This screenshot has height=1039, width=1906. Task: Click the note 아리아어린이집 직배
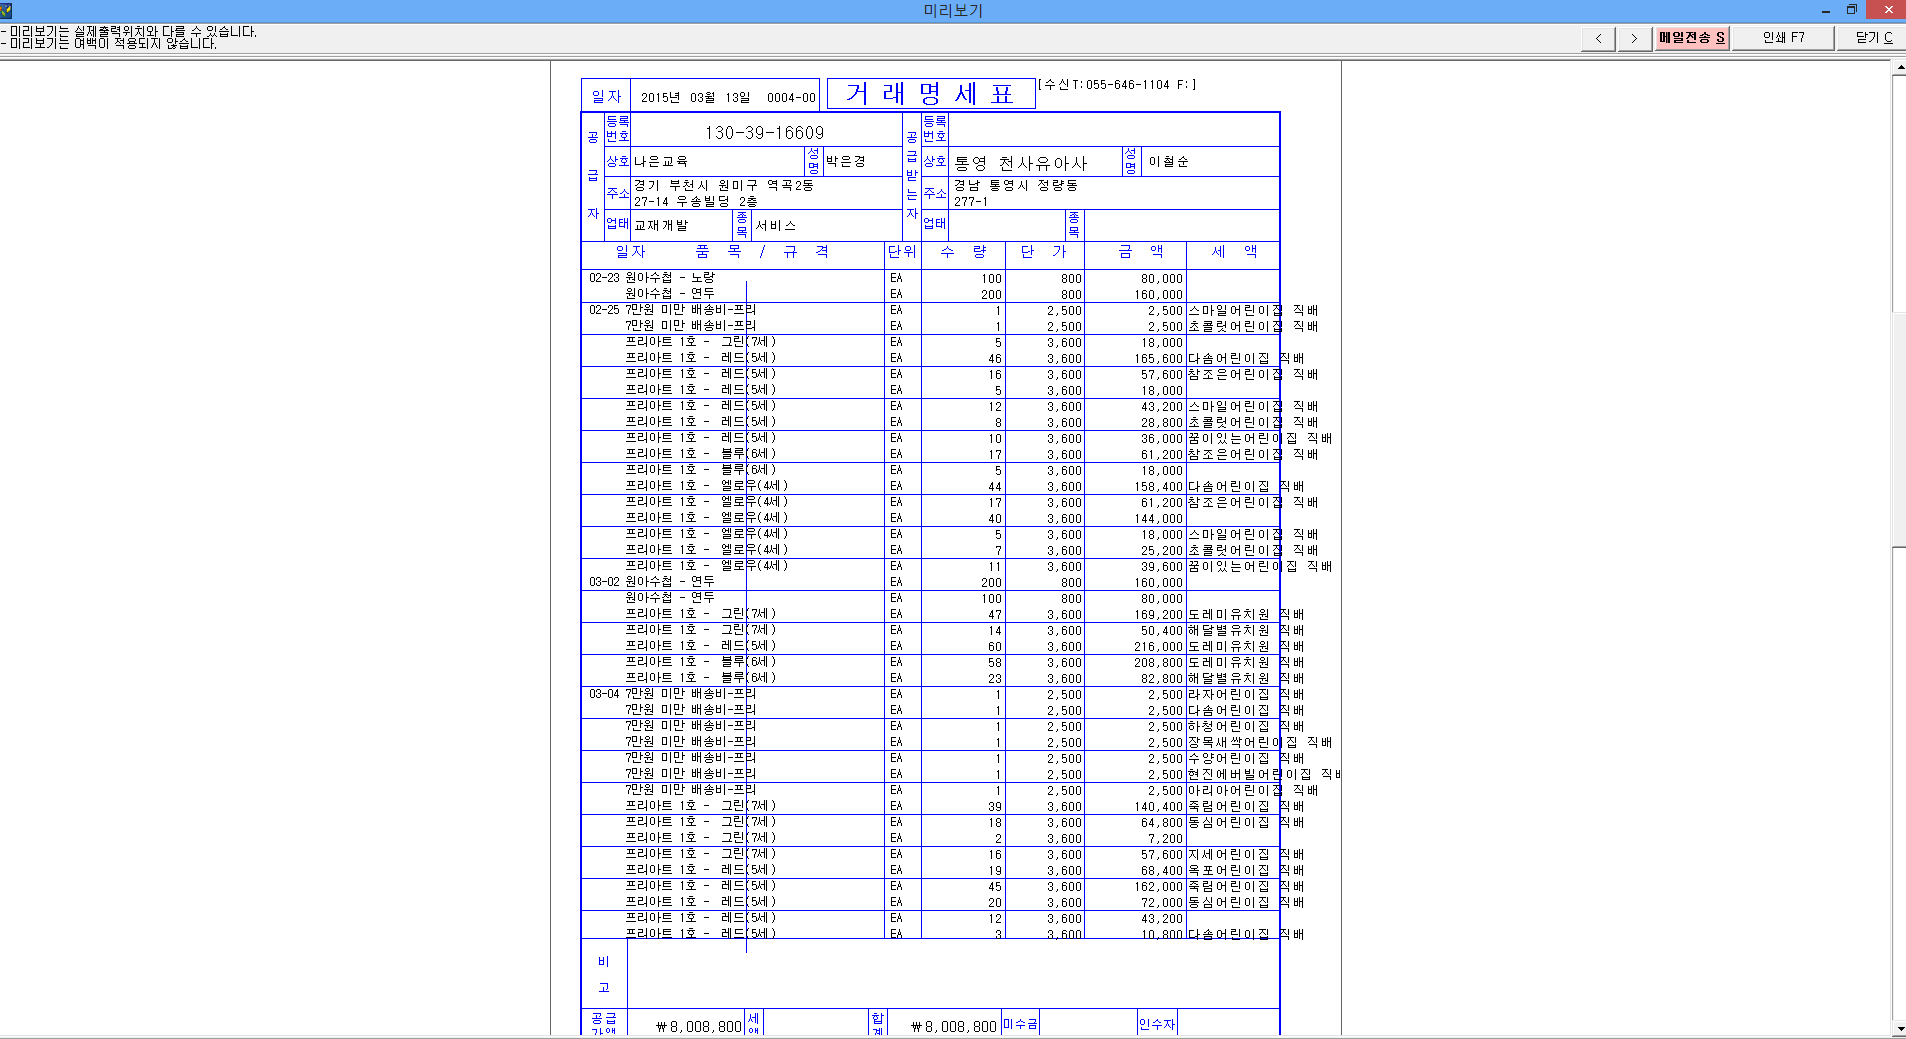point(1253,791)
